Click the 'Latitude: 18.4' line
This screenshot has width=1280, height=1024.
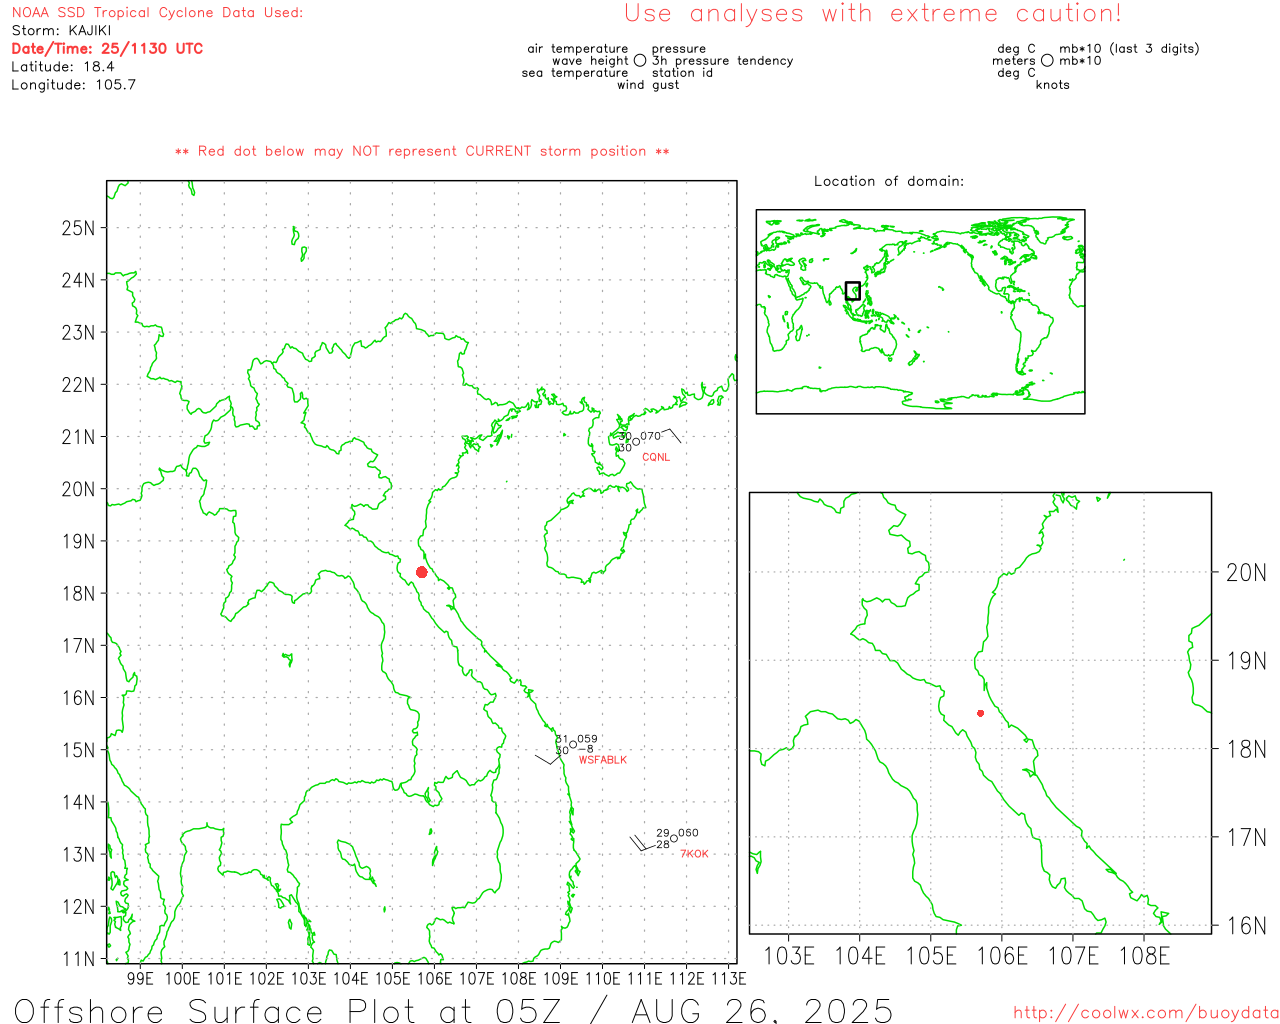click(62, 67)
